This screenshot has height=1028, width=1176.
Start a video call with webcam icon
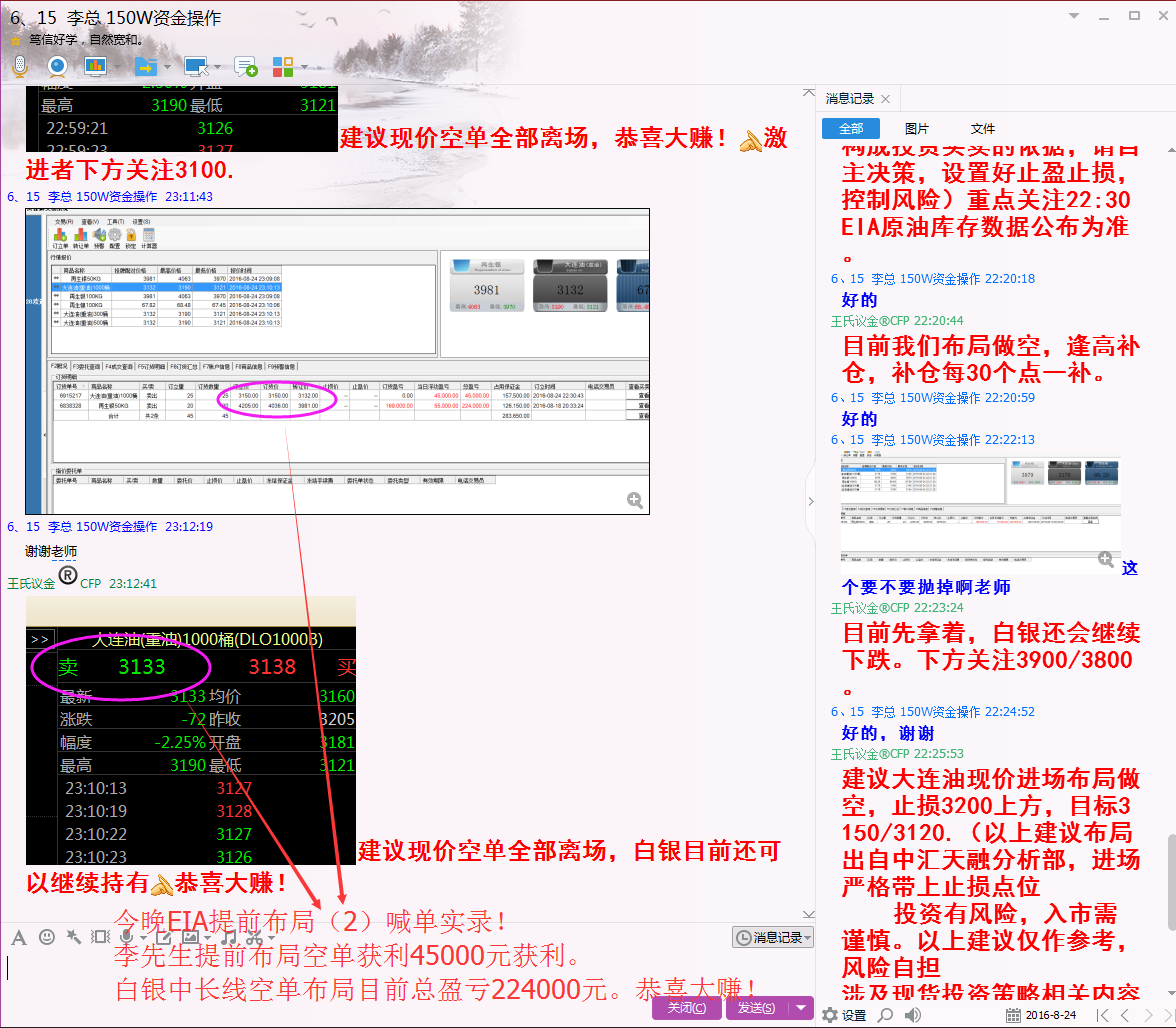click(x=58, y=66)
